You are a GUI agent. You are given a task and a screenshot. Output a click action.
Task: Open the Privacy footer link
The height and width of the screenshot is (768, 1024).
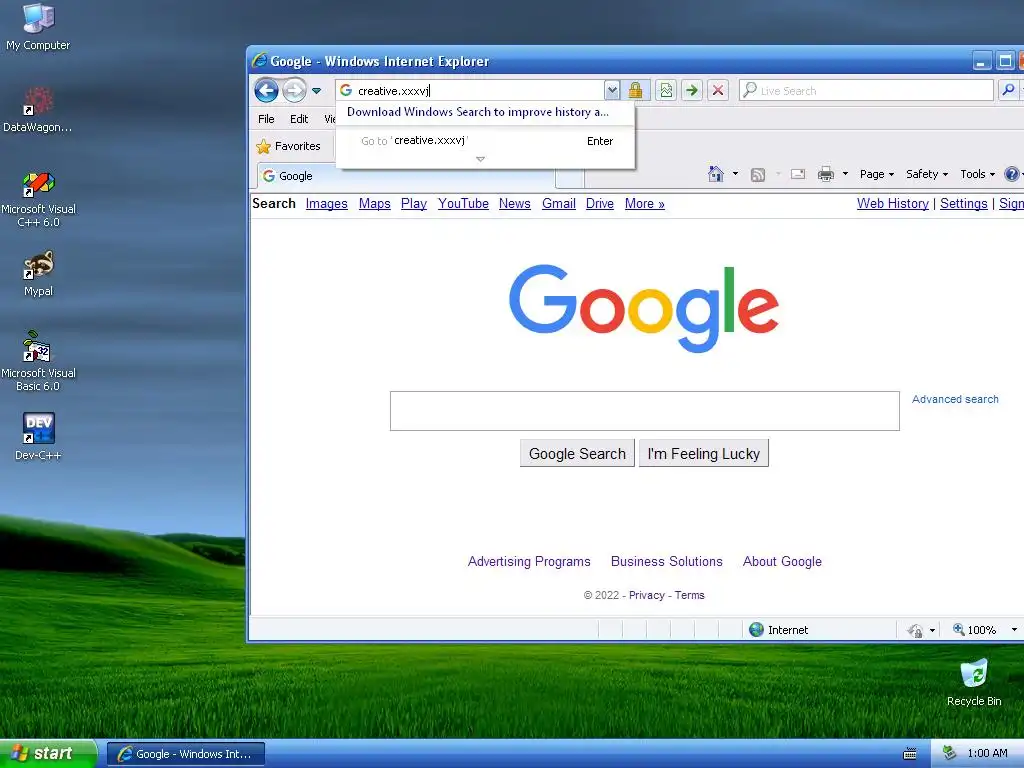(x=647, y=596)
